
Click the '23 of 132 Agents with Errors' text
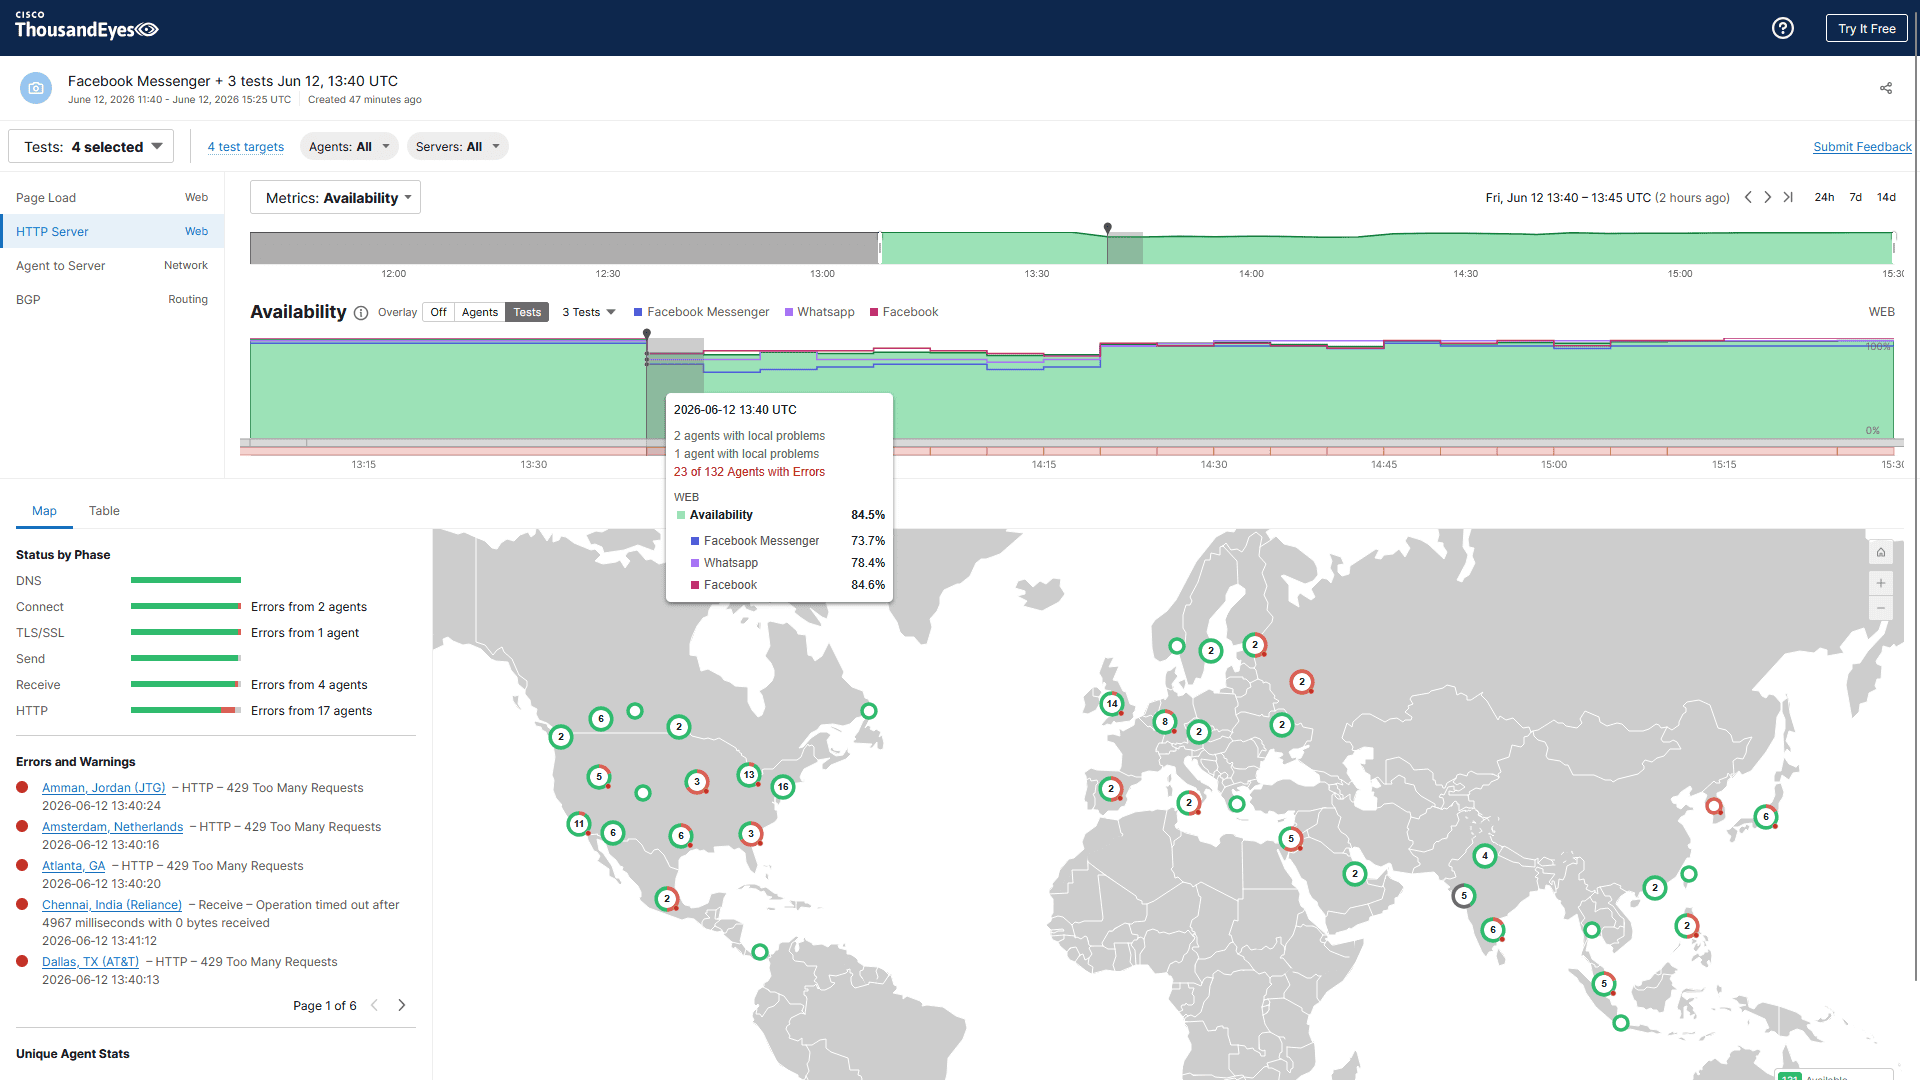[749, 472]
